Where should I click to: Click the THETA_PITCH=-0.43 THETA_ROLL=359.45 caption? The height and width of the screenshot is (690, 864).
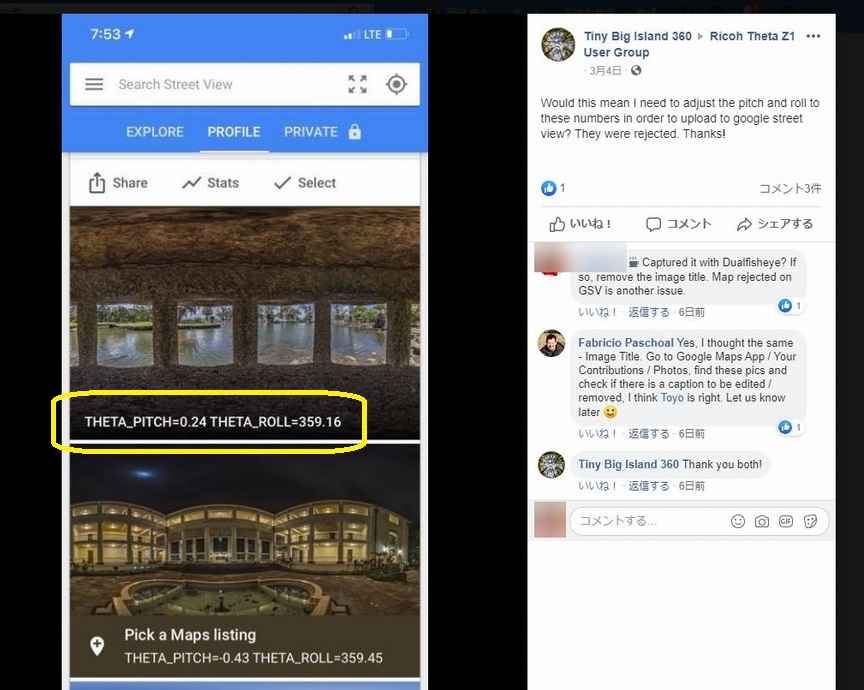(x=253, y=658)
